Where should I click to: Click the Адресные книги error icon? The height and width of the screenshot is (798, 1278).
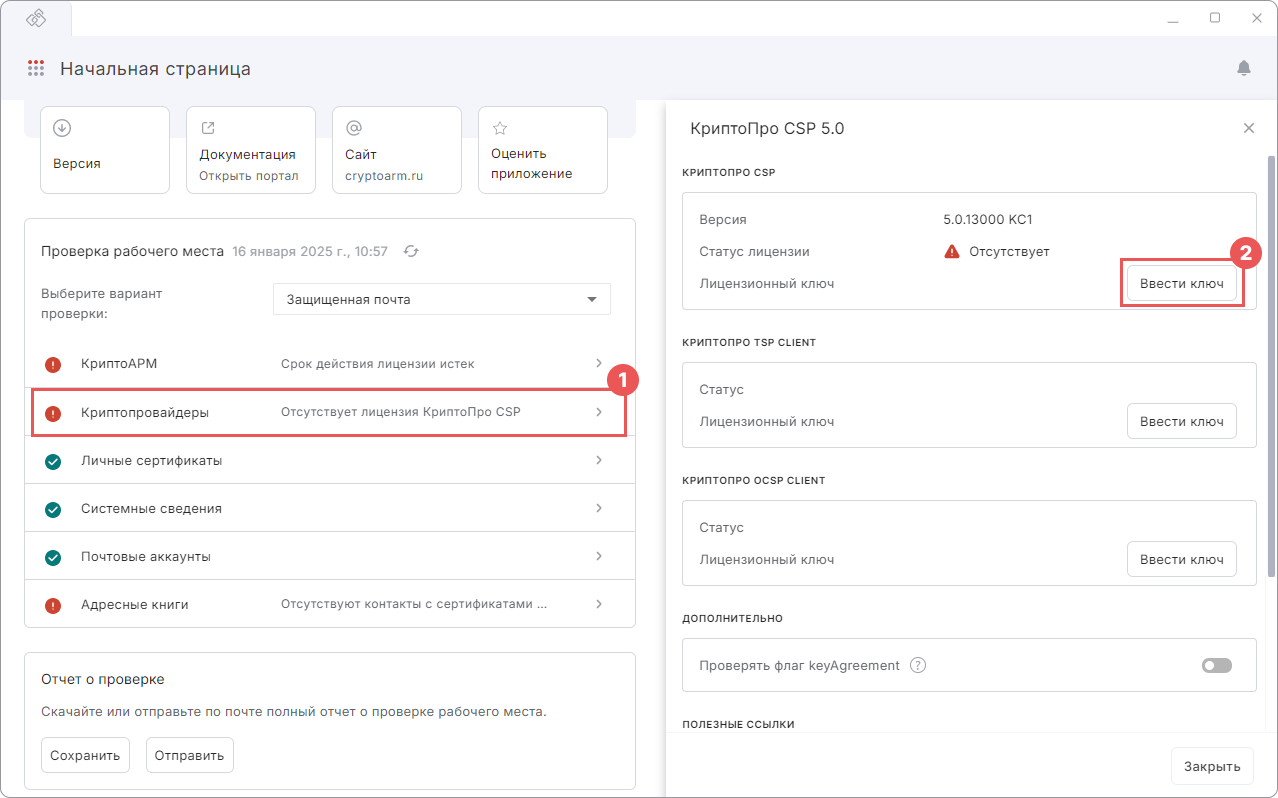tap(53, 605)
